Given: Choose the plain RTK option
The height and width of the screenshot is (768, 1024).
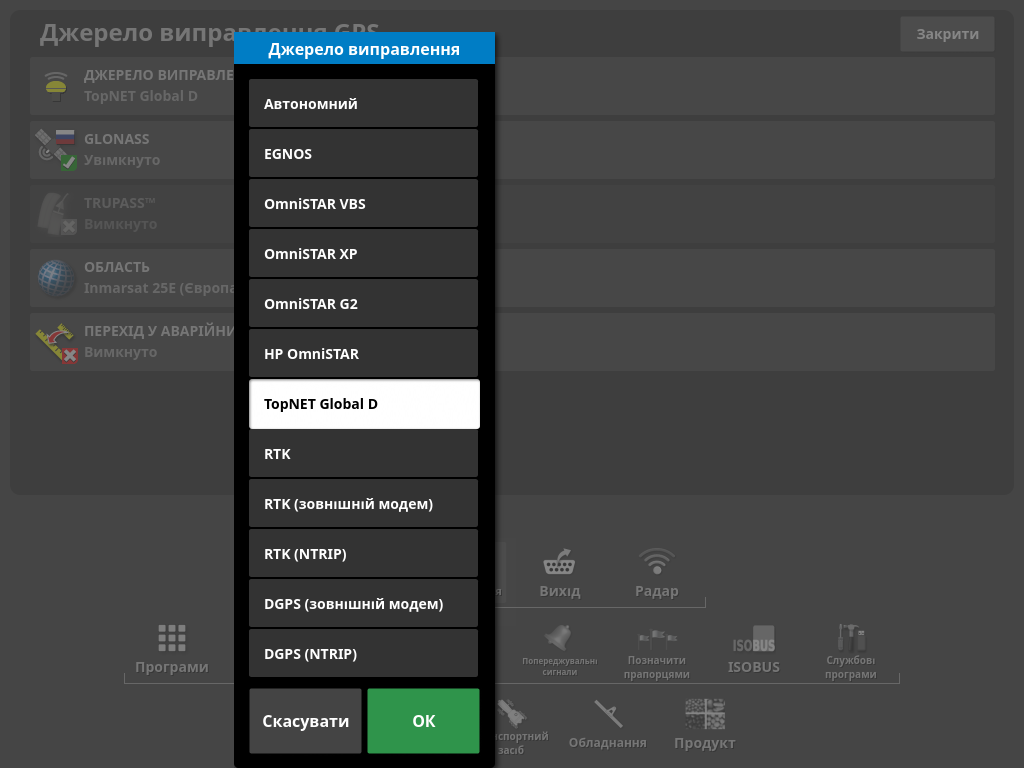Looking at the screenshot, I should point(363,454).
